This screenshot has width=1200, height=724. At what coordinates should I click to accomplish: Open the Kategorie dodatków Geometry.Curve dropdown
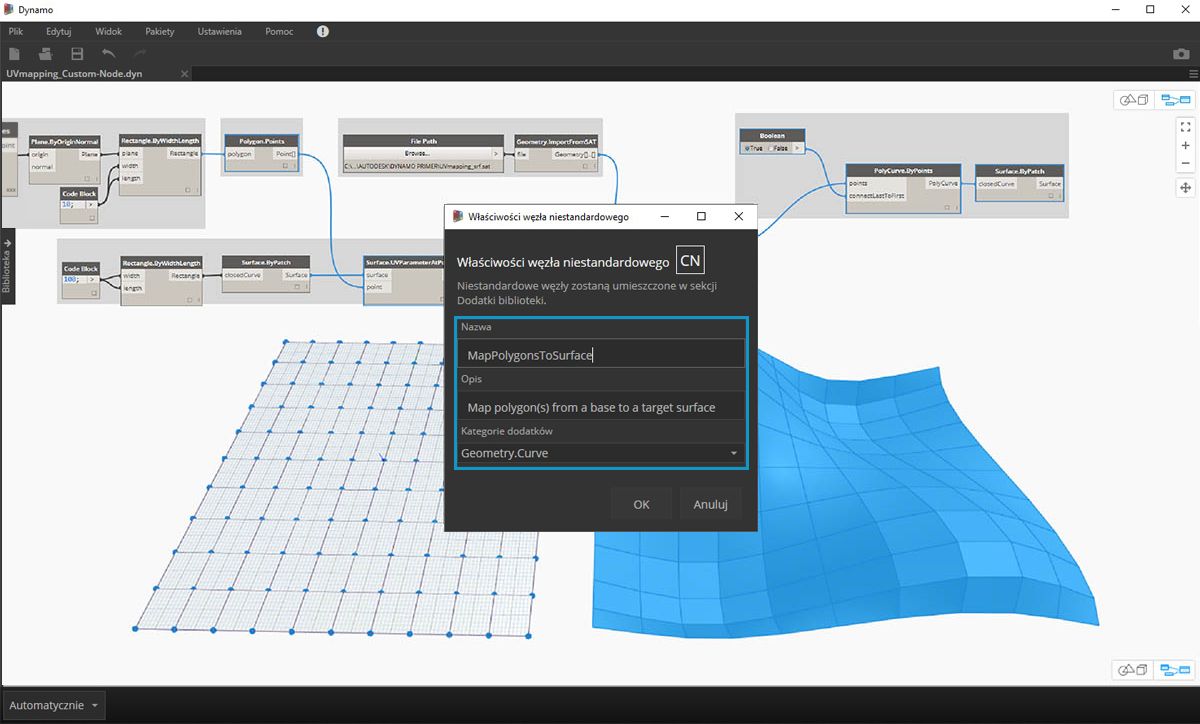[600, 453]
